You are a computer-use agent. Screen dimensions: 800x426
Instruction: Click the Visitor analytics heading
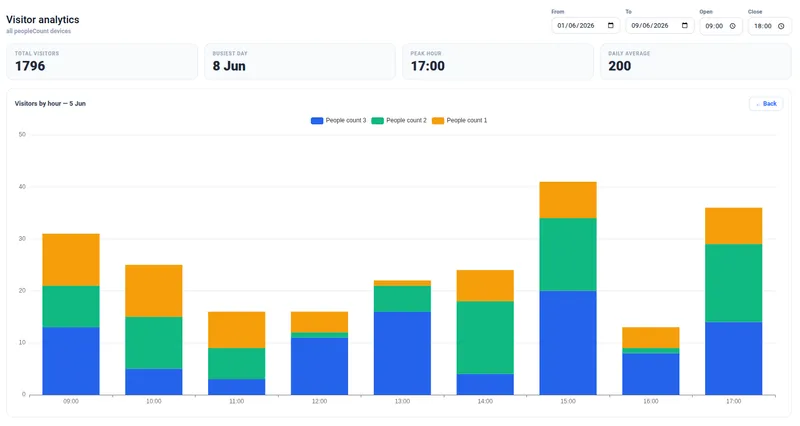(43, 19)
